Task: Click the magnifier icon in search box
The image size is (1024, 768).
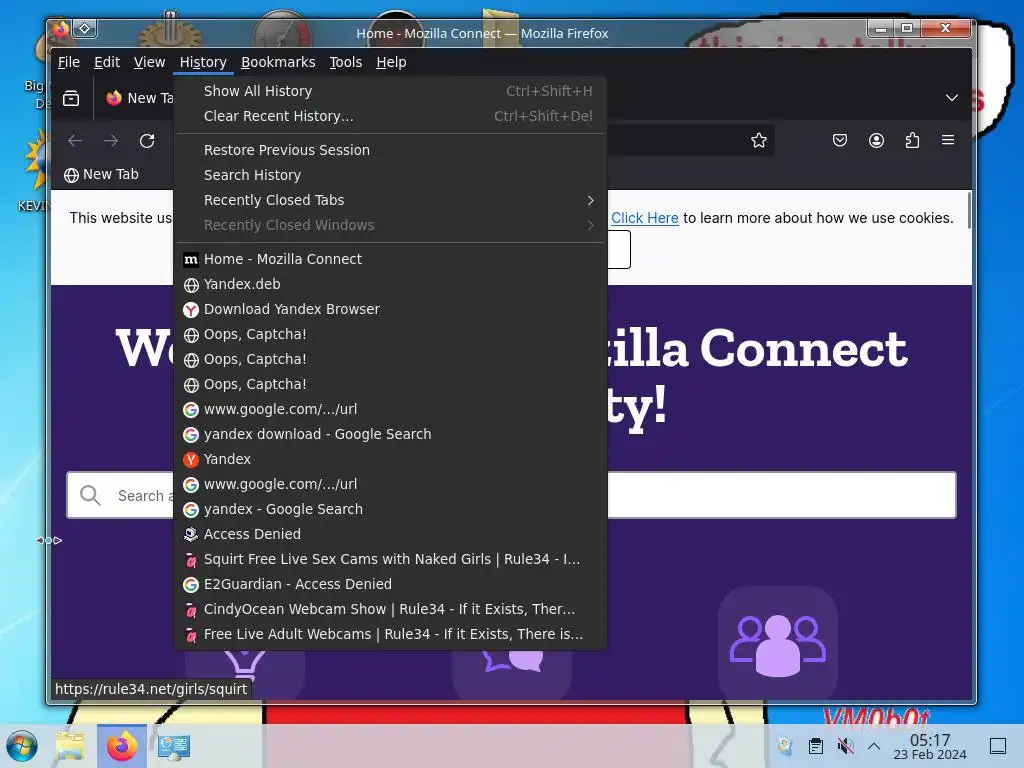Action: point(90,496)
